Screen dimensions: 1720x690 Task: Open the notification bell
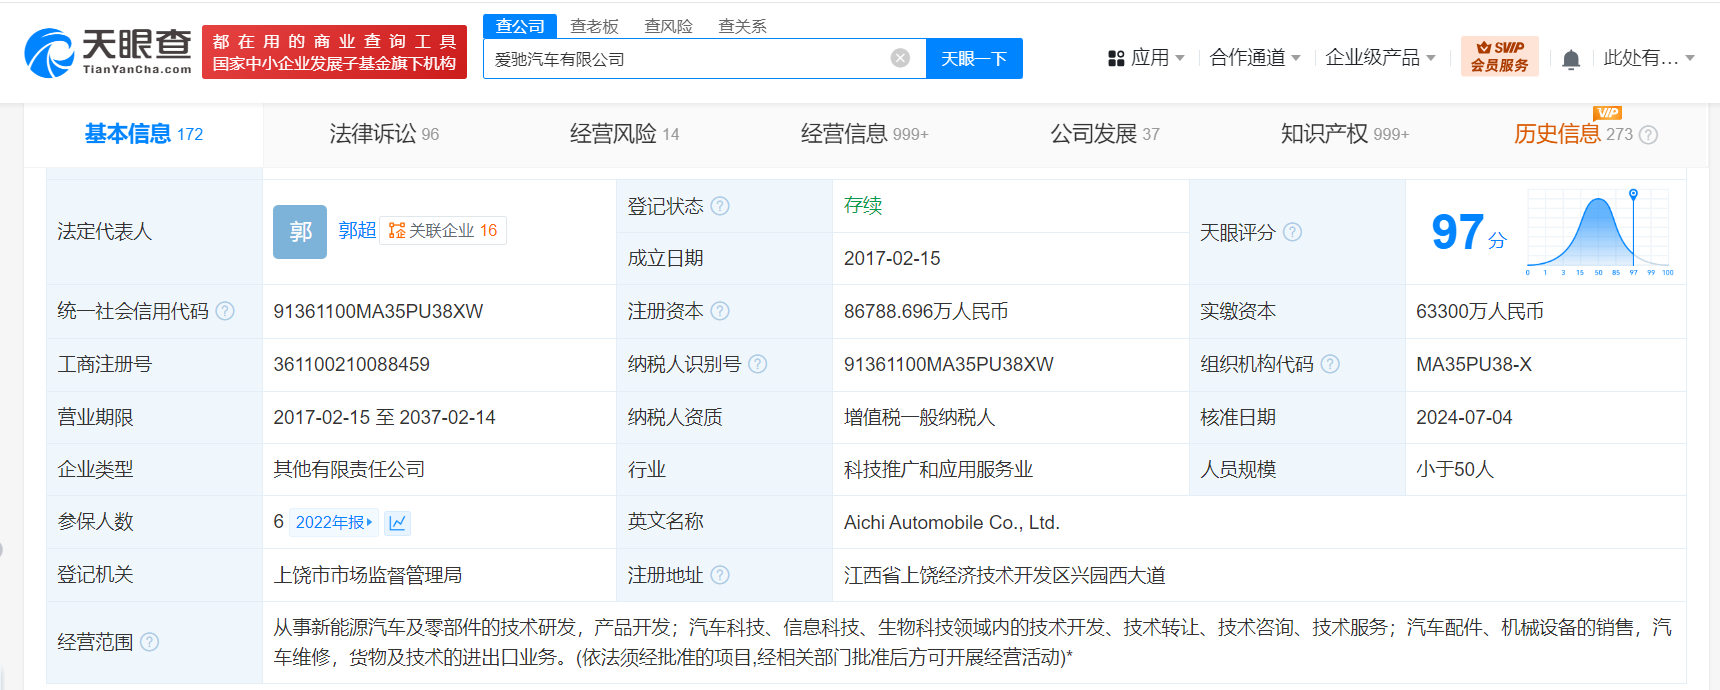click(x=1570, y=60)
